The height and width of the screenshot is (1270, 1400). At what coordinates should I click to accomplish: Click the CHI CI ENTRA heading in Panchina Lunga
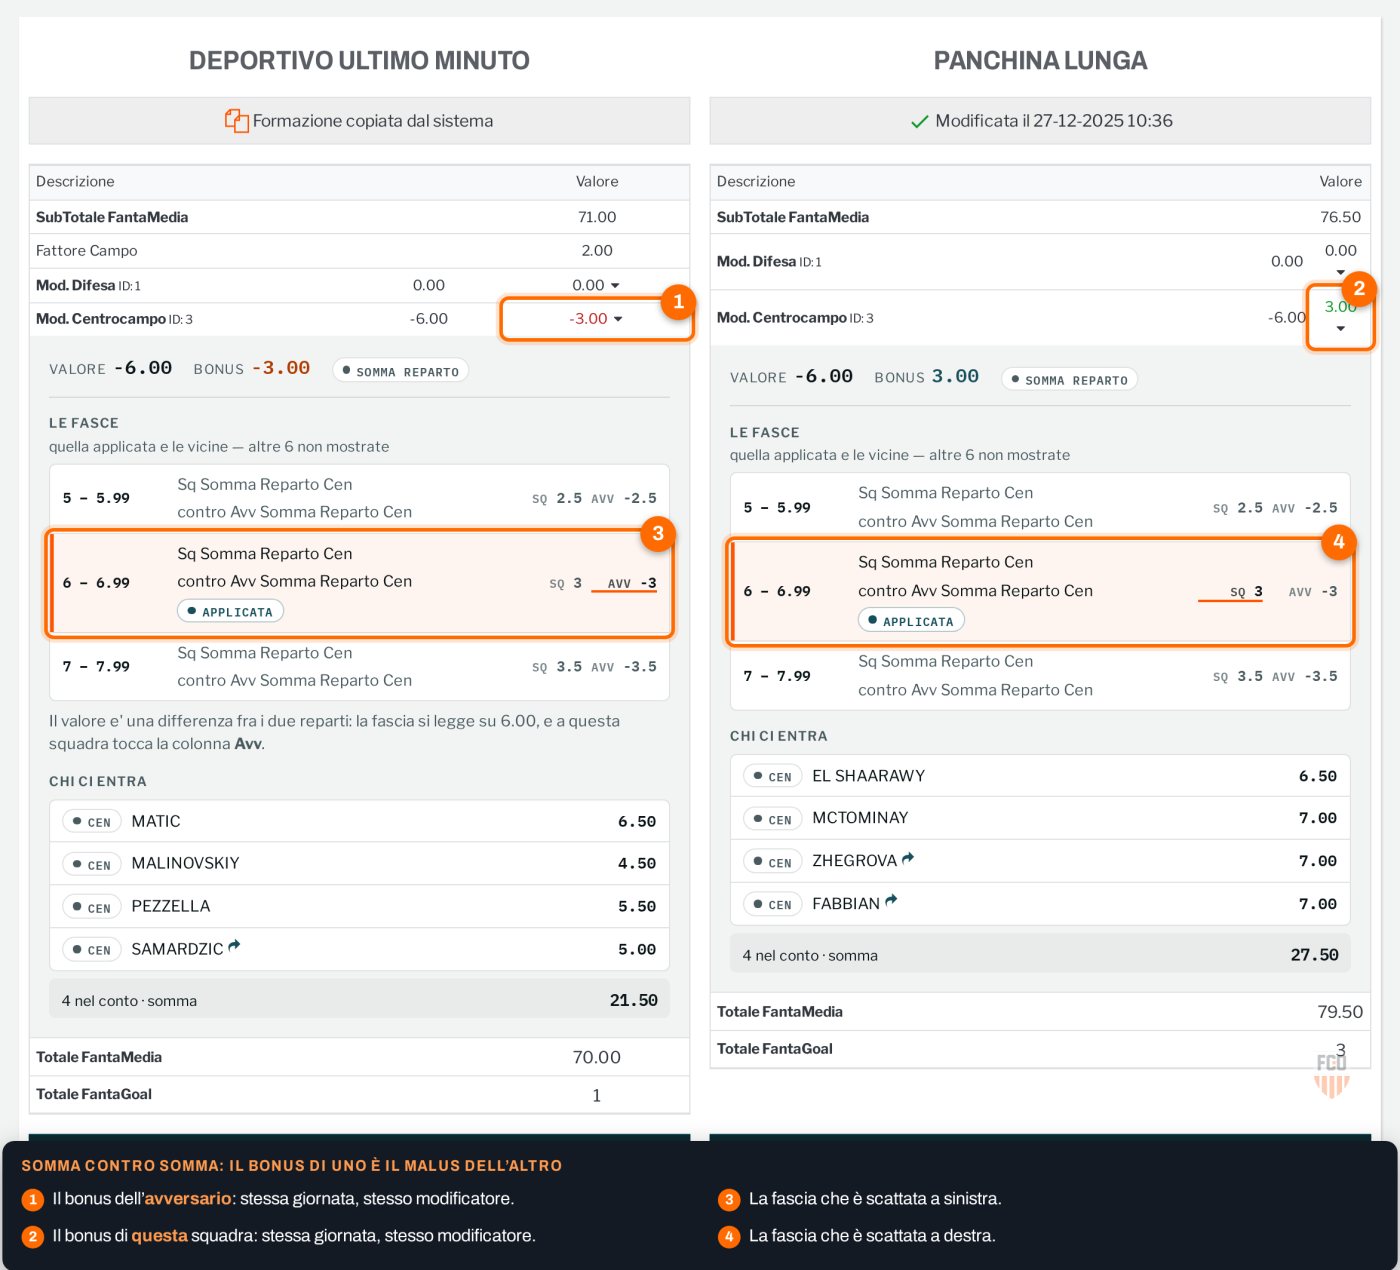tap(779, 736)
